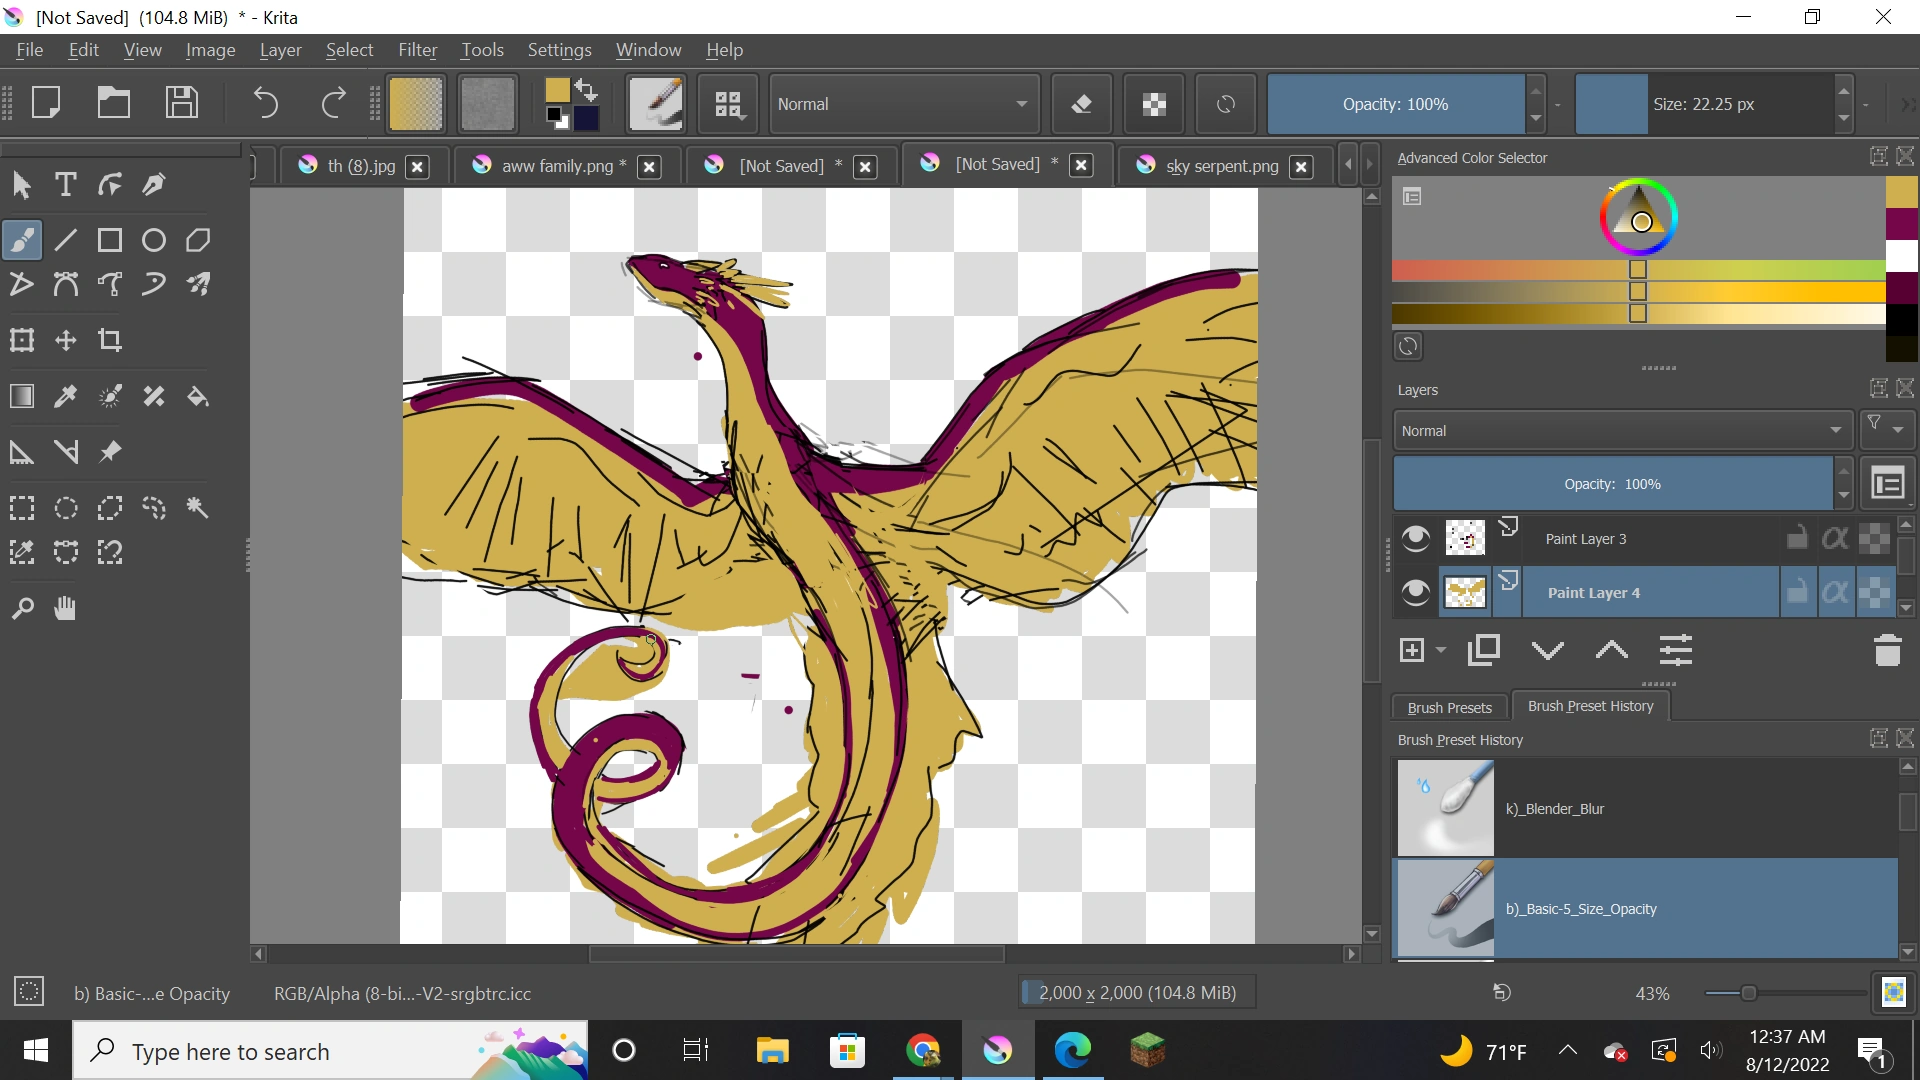Open the Filter menu
Screen dimensions: 1920x1080
point(418,49)
